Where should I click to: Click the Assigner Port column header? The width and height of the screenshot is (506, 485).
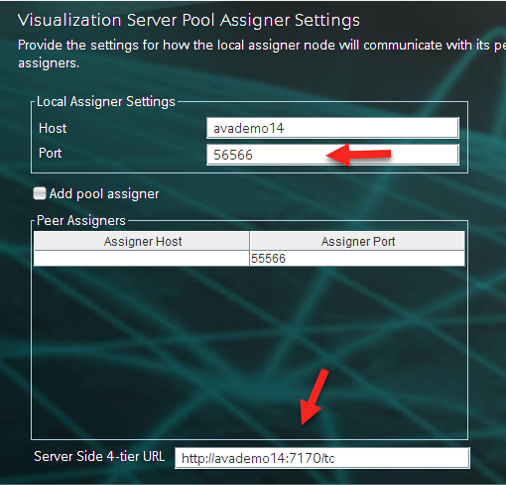(357, 241)
